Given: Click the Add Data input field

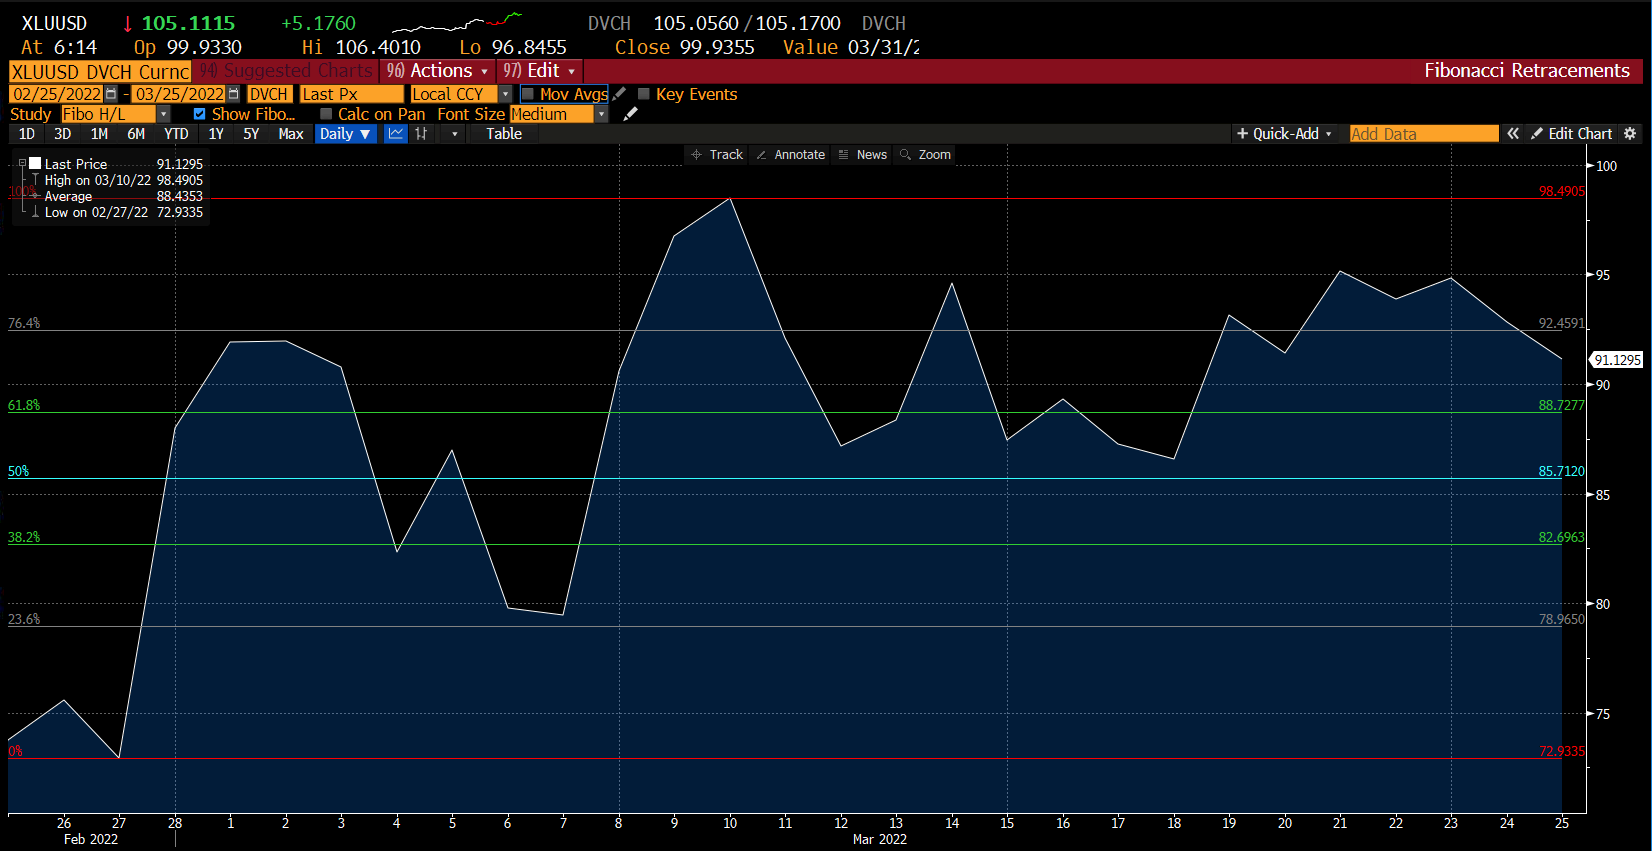Looking at the screenshot, I should coord(1423,134).
